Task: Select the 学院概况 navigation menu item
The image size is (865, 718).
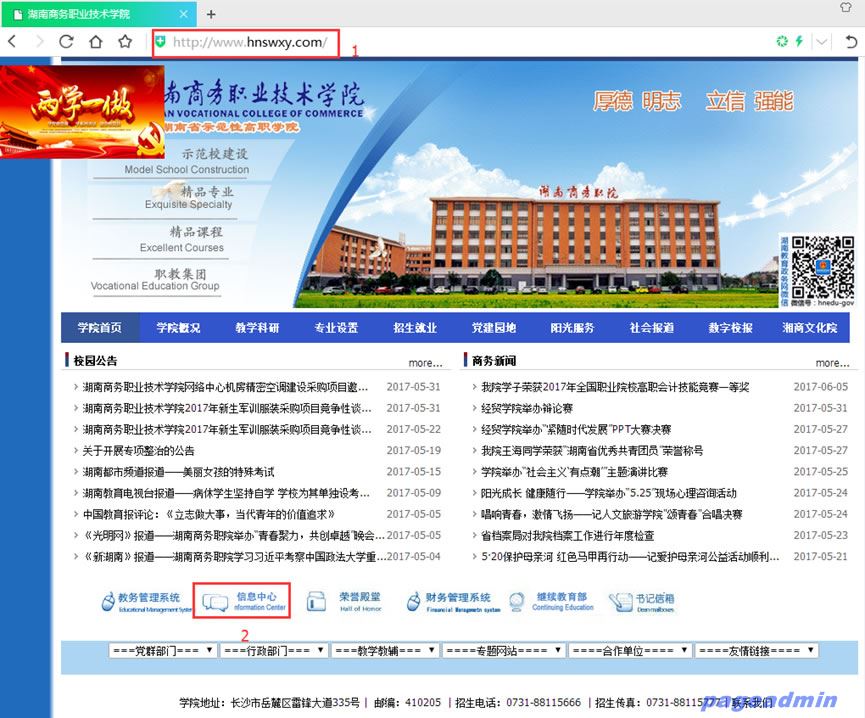Action: [x=178, y=328]
